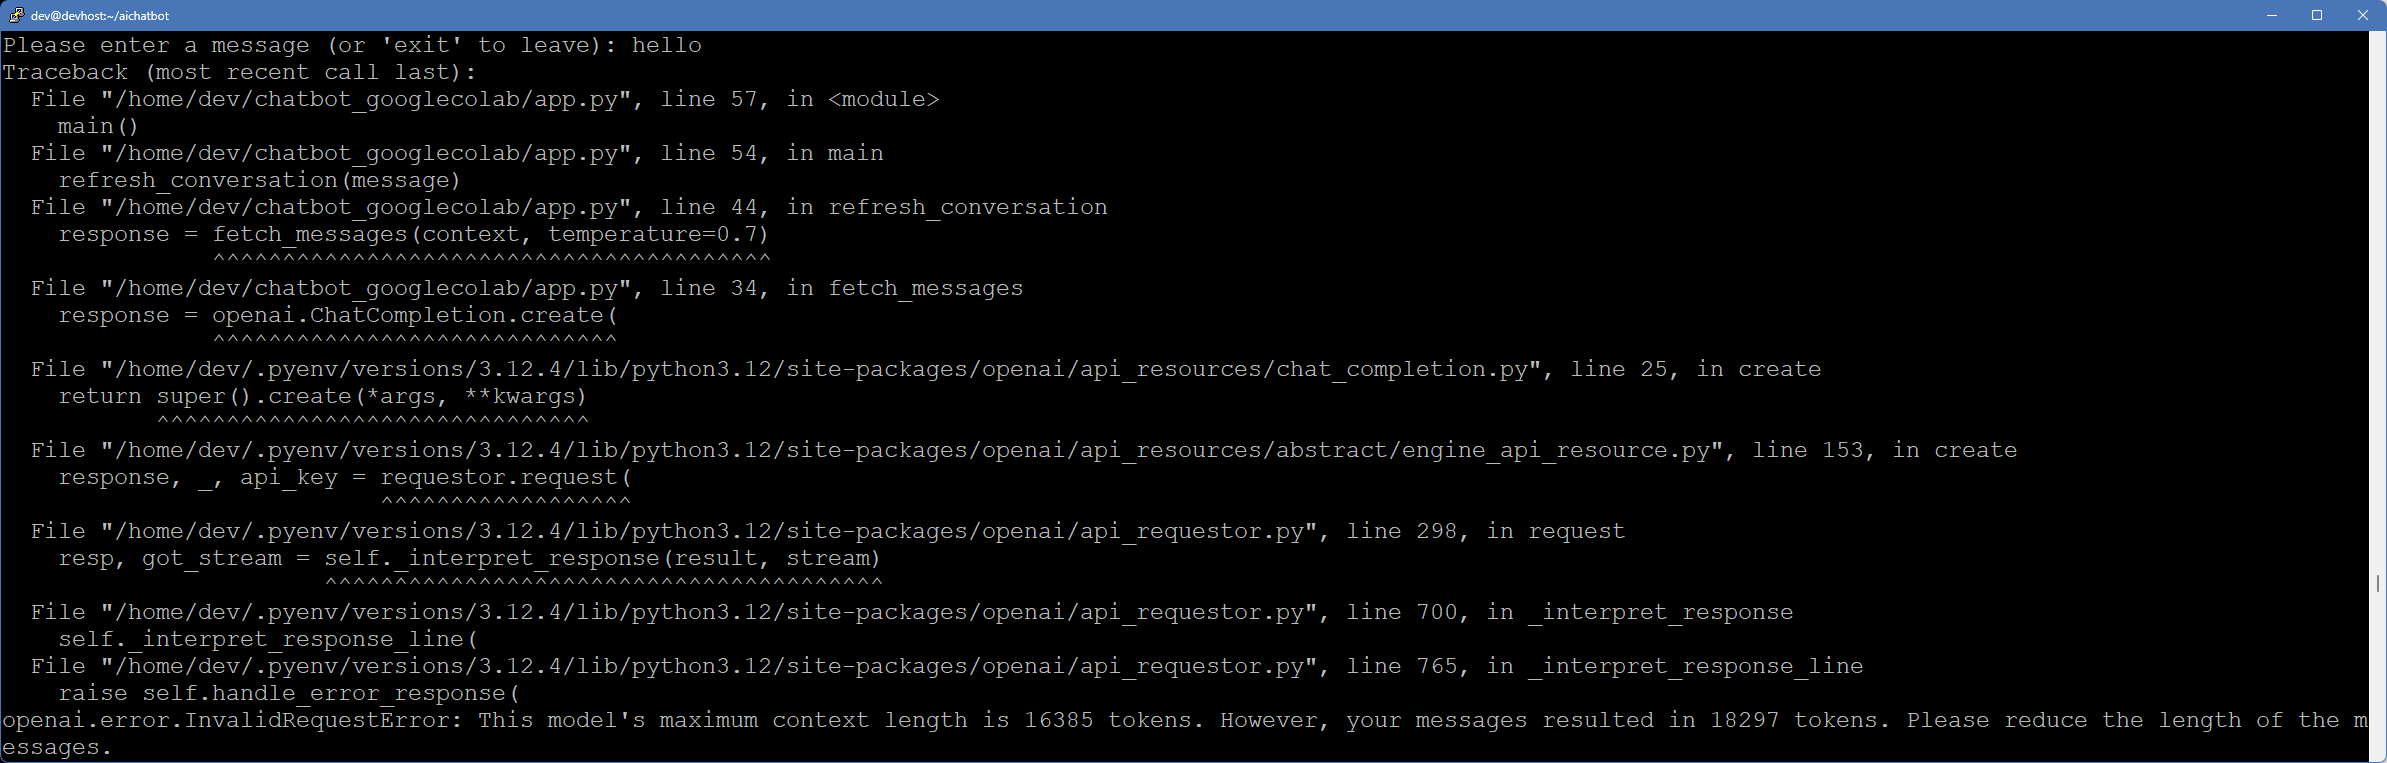Click the word 'hello' in the prompt line
2387x763 pixels.
point(666,45)
